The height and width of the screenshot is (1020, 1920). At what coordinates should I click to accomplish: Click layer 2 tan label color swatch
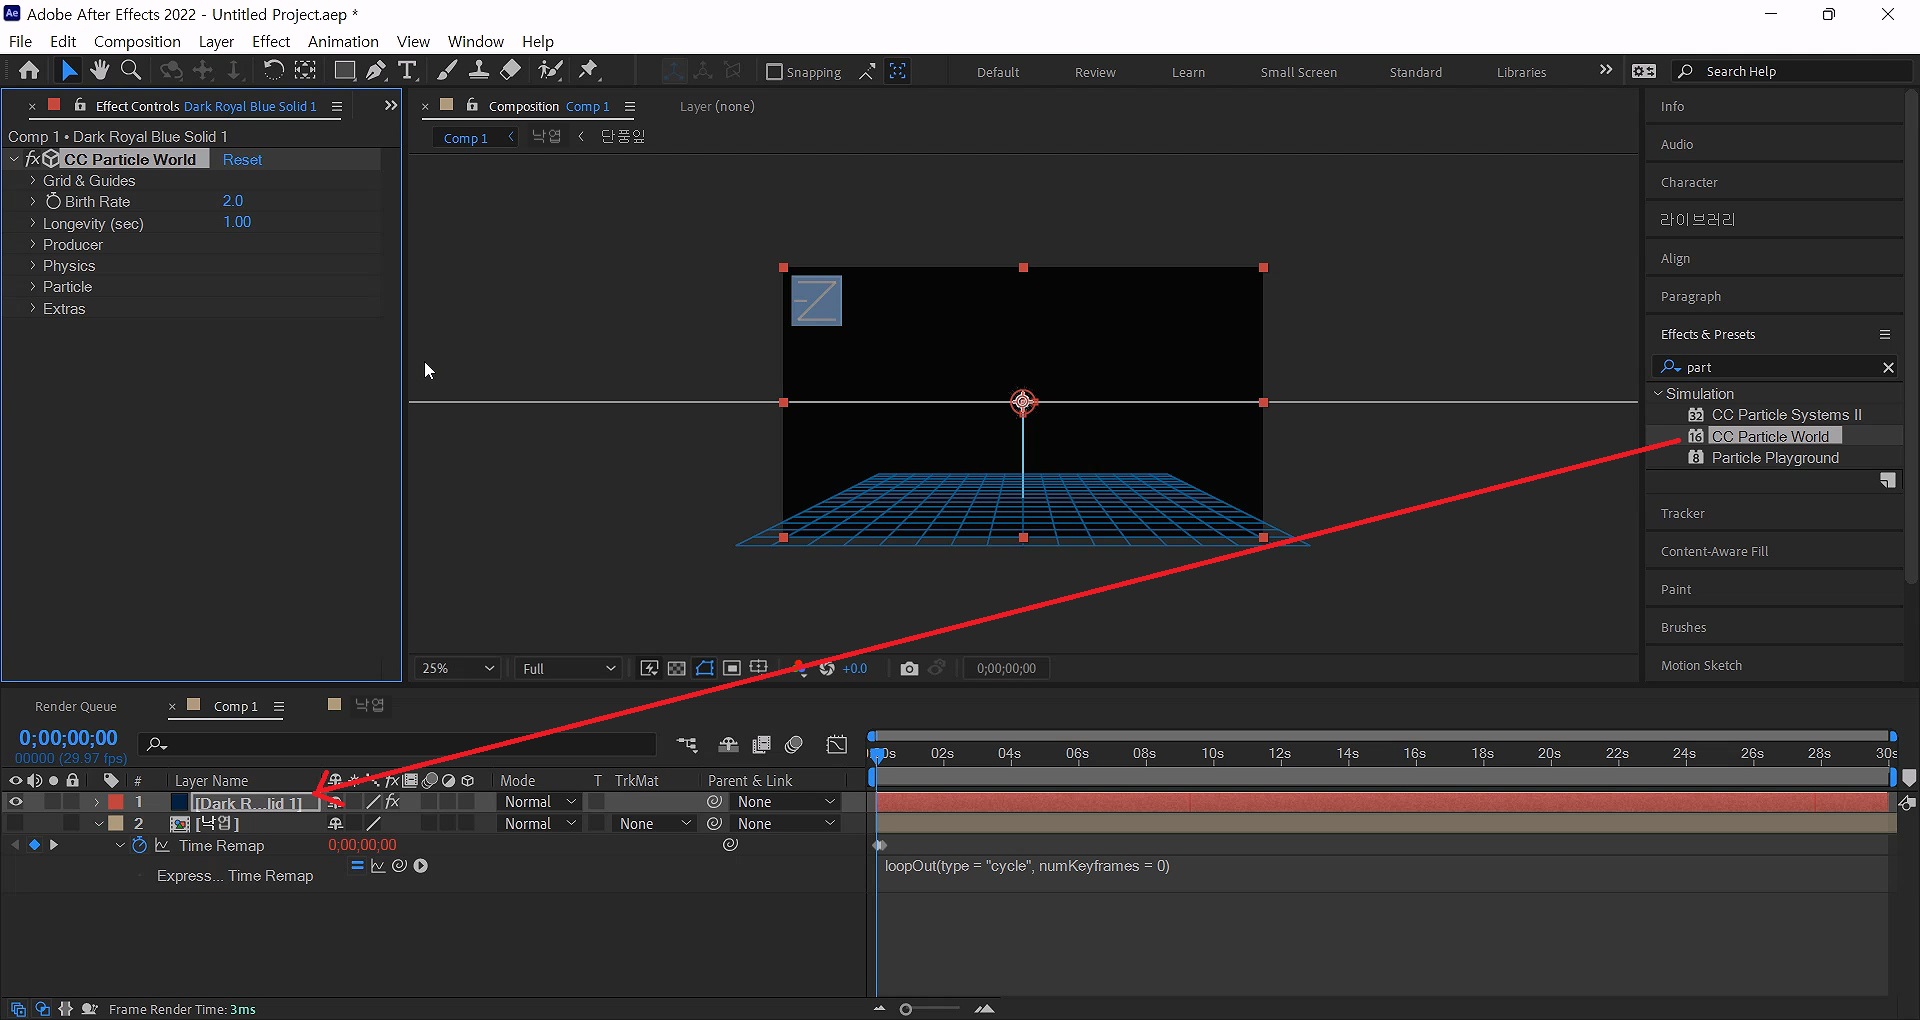pyautogui.click(x=116, y=823)
